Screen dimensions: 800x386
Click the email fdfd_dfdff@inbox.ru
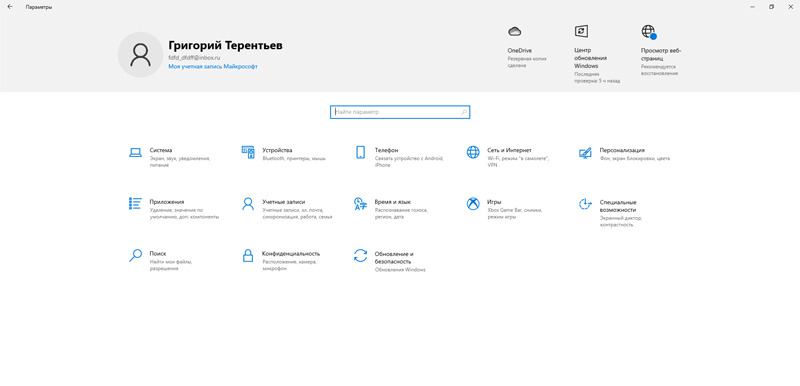(194, 58)
